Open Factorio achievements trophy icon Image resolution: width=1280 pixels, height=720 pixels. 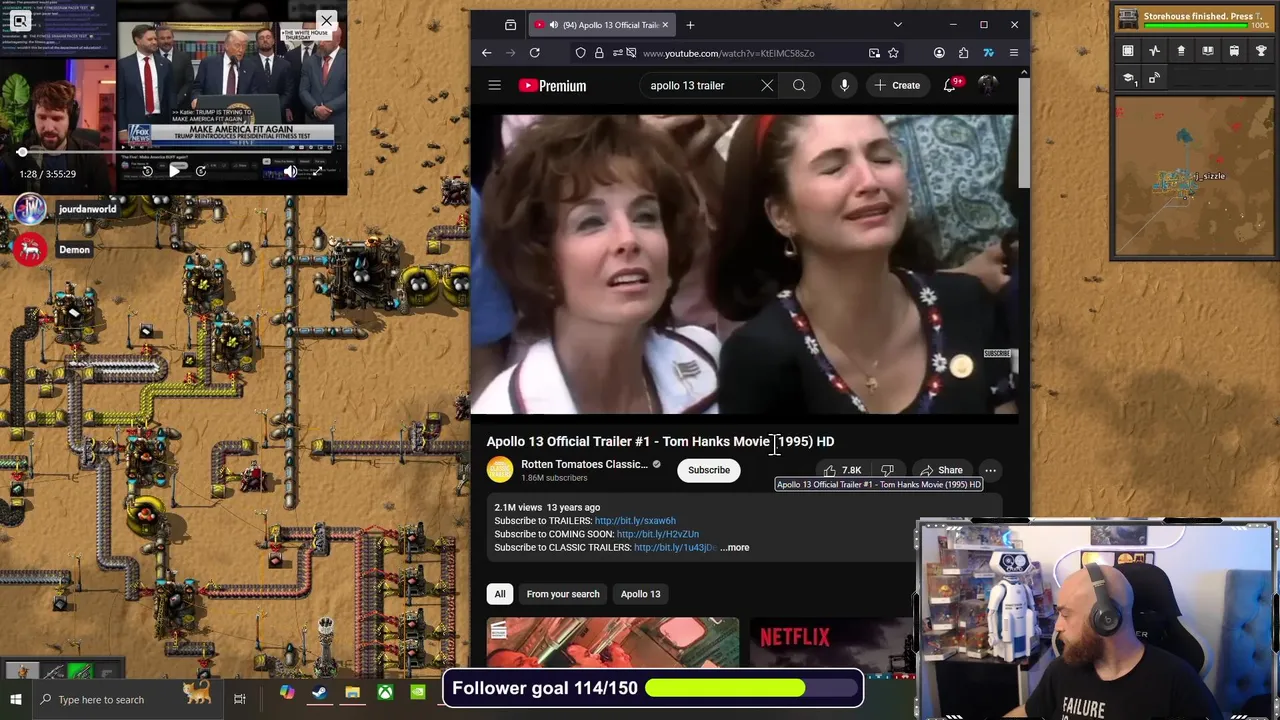1260,51
